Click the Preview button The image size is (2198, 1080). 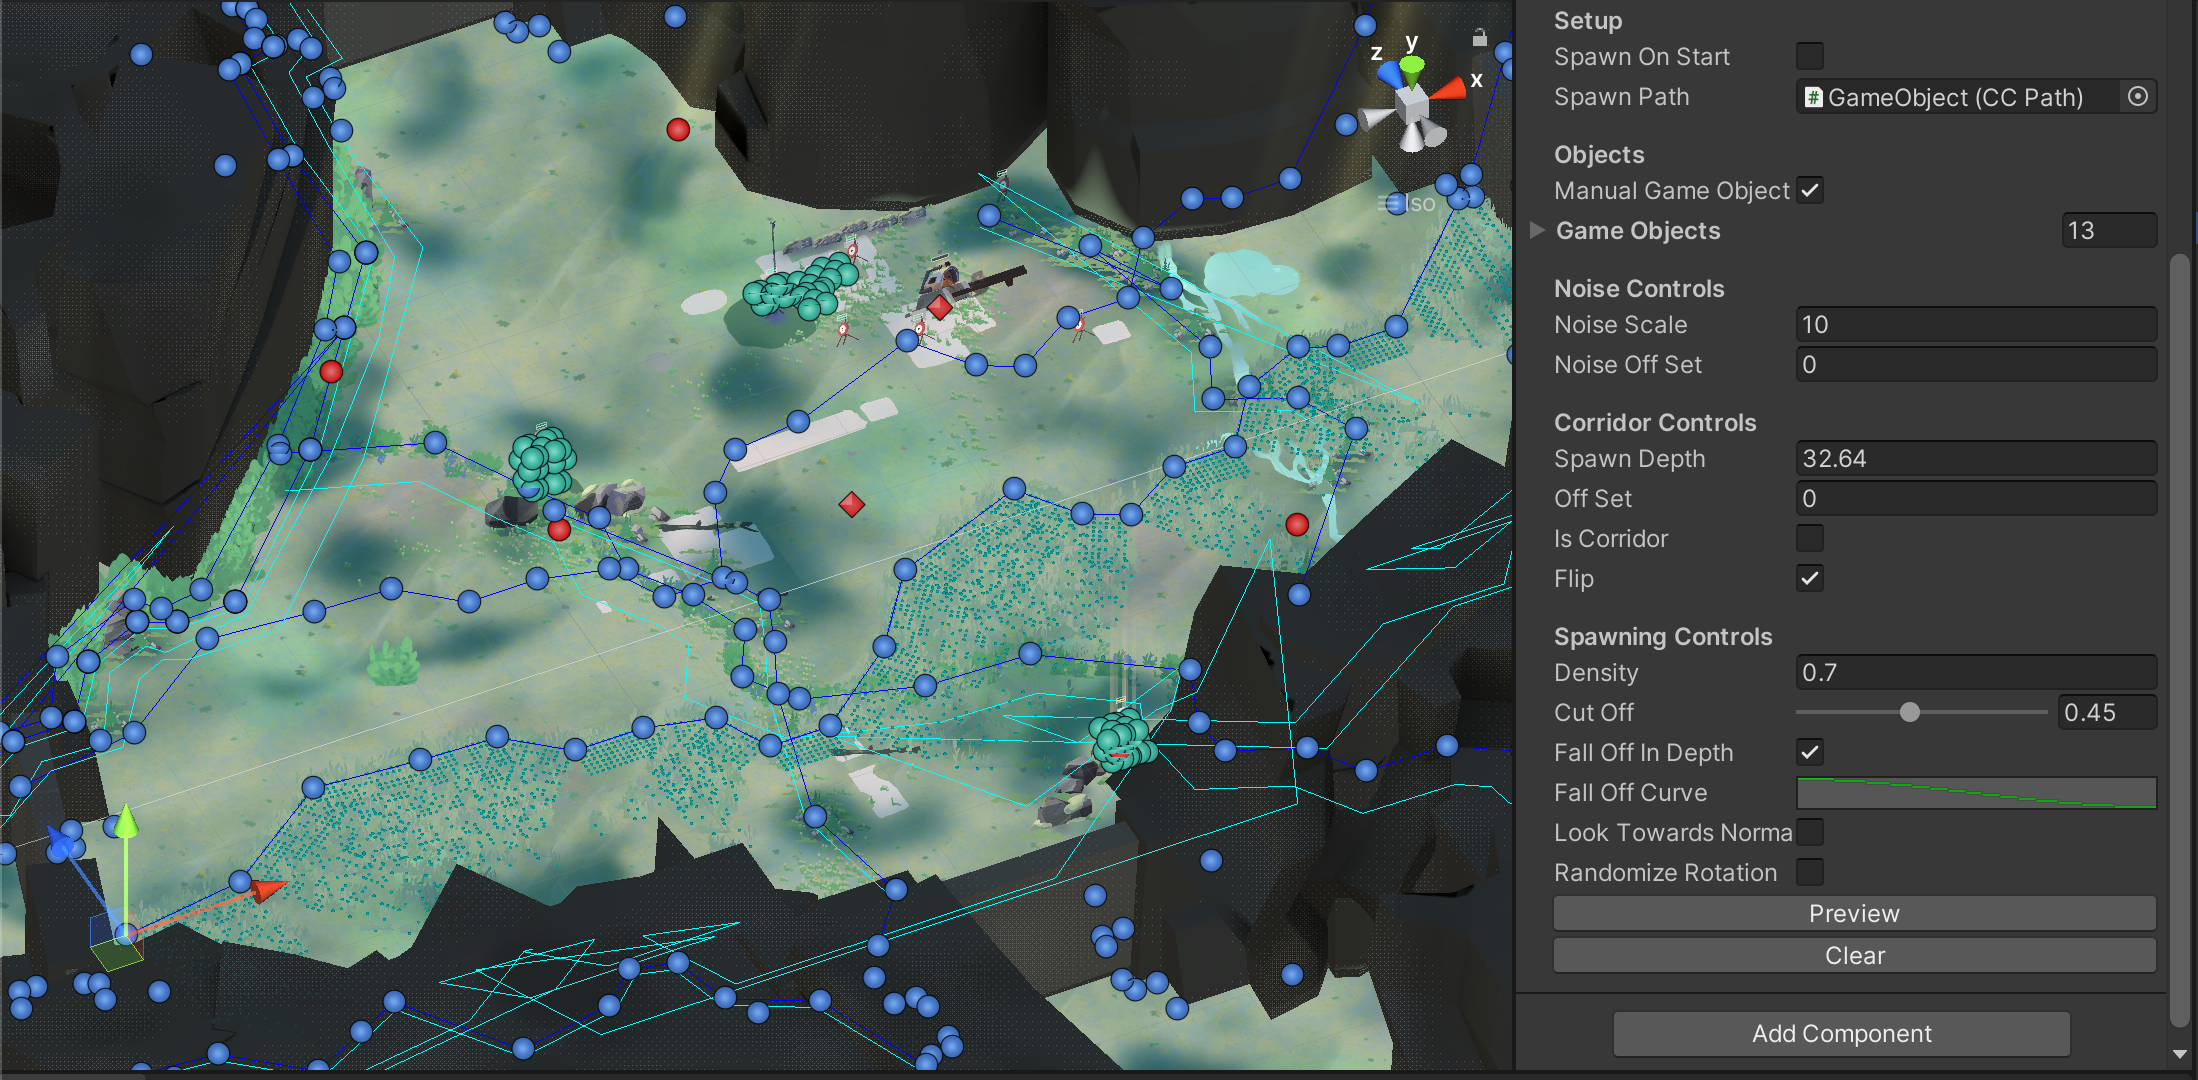coord(1854,913)
